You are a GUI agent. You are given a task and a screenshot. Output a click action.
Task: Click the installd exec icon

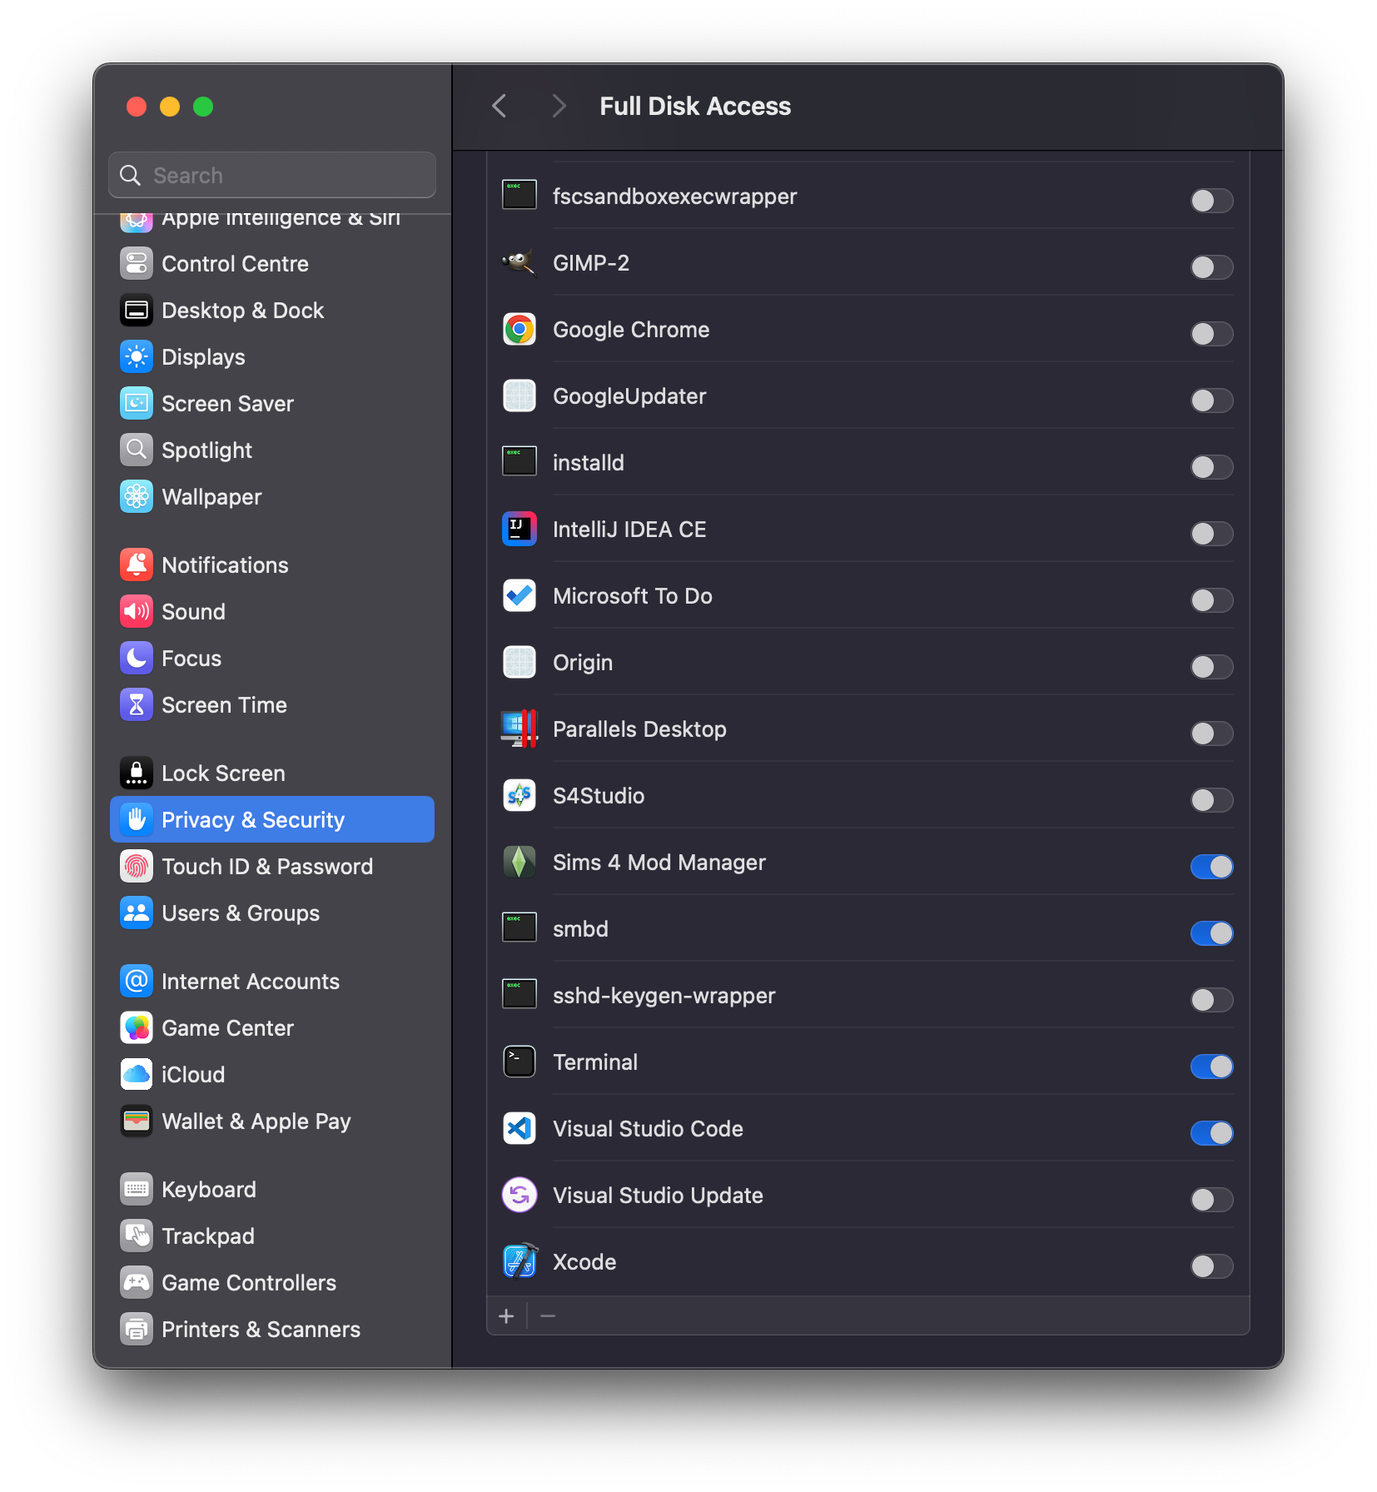pyautogui.click(x=519, y=463)
